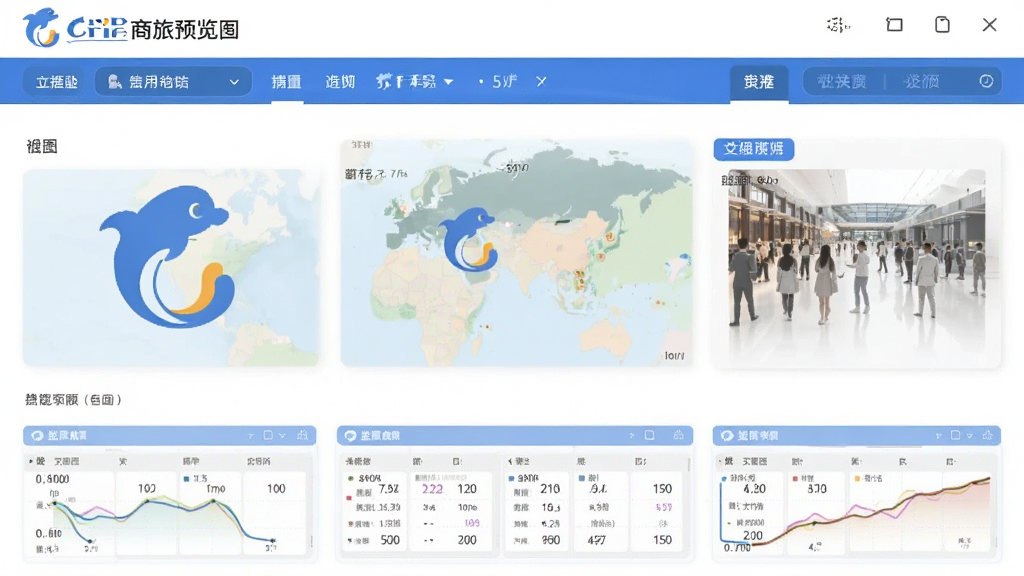Click the "830" value in the right chart
Viewport: 1024px width, 576px height.
coord(816,488)
